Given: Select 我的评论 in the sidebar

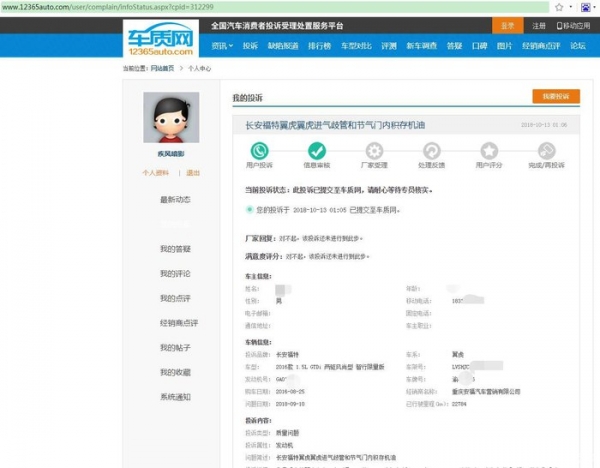Looking at the screenshot, I should click(x=175, y=274).
